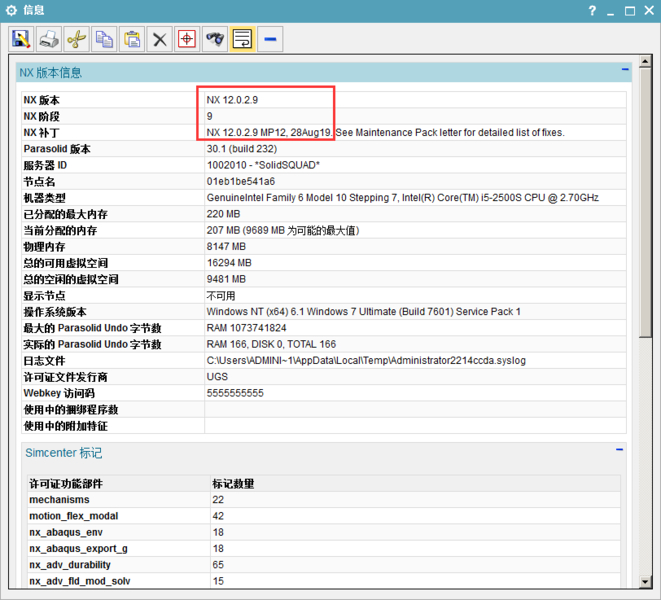
Task: Click the nx_abaqus_env entry
Action: pos(66,533)
